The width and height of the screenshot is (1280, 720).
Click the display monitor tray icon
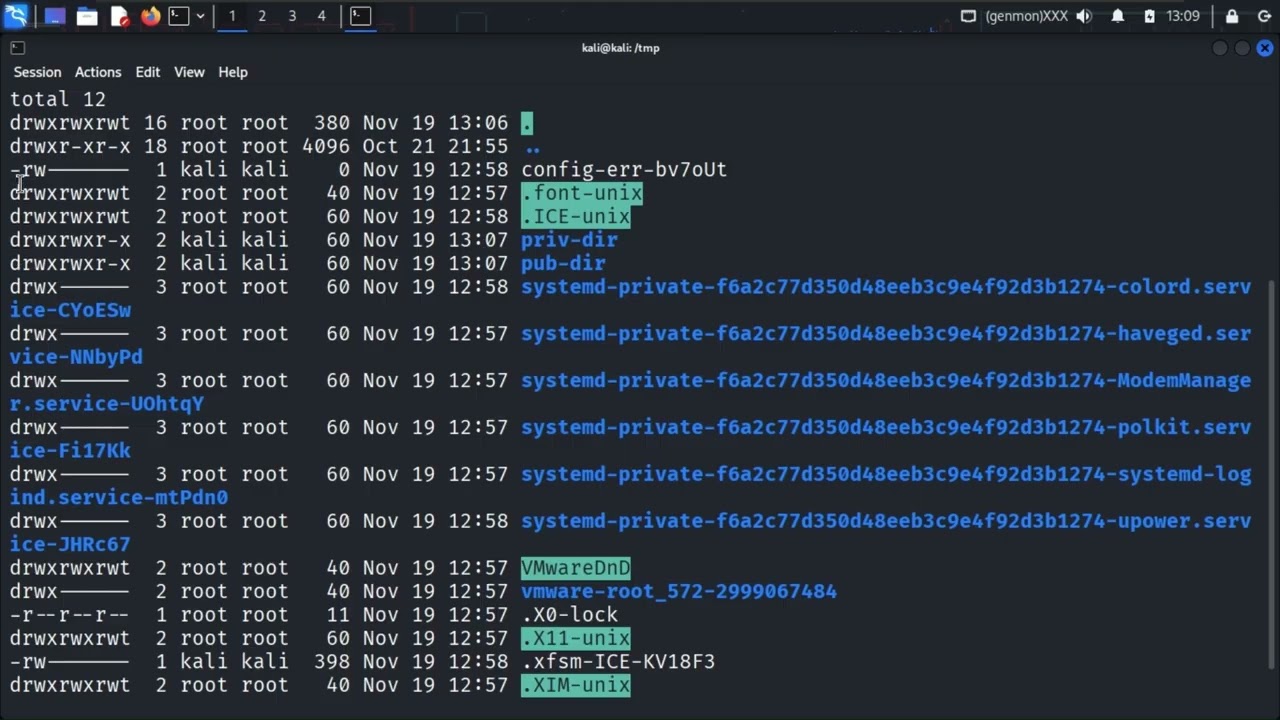click(x=968, y=16)
